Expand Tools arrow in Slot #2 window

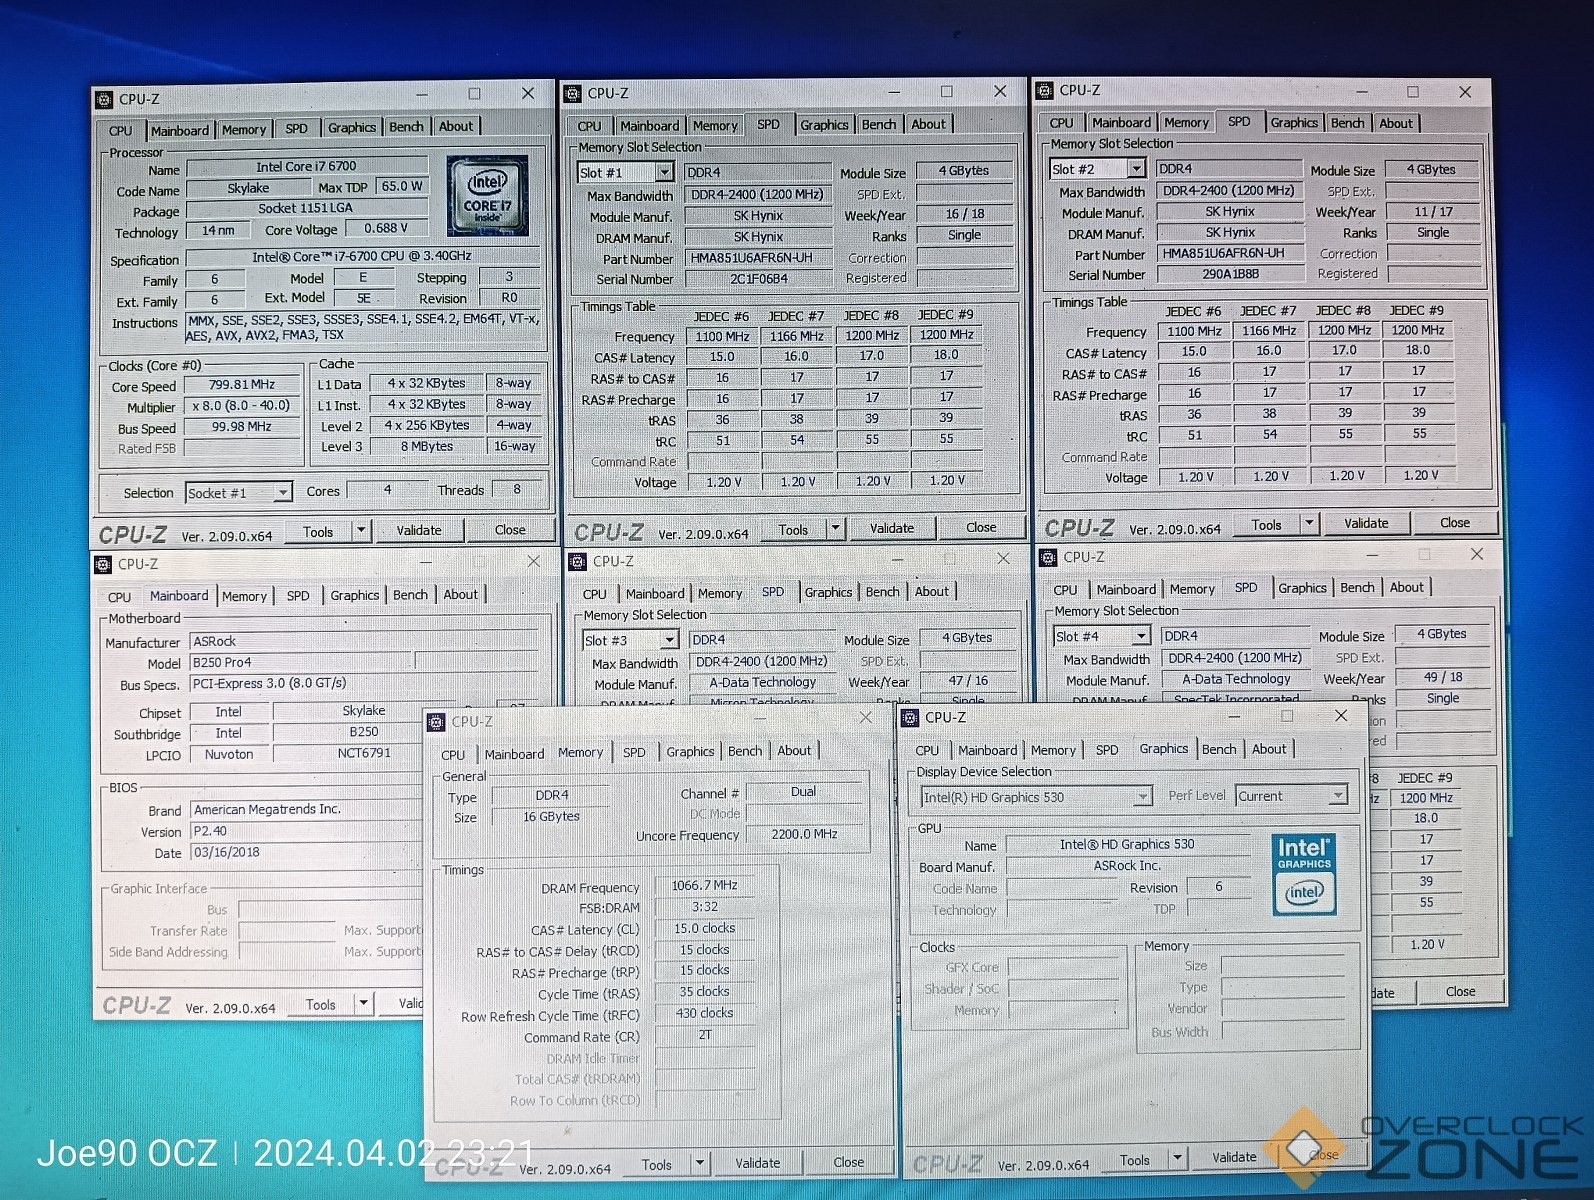point(1309,524)
